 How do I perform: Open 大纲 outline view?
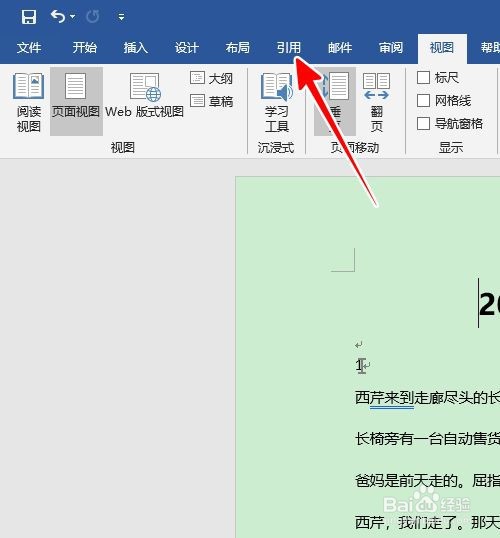click(x=212, y=79)
